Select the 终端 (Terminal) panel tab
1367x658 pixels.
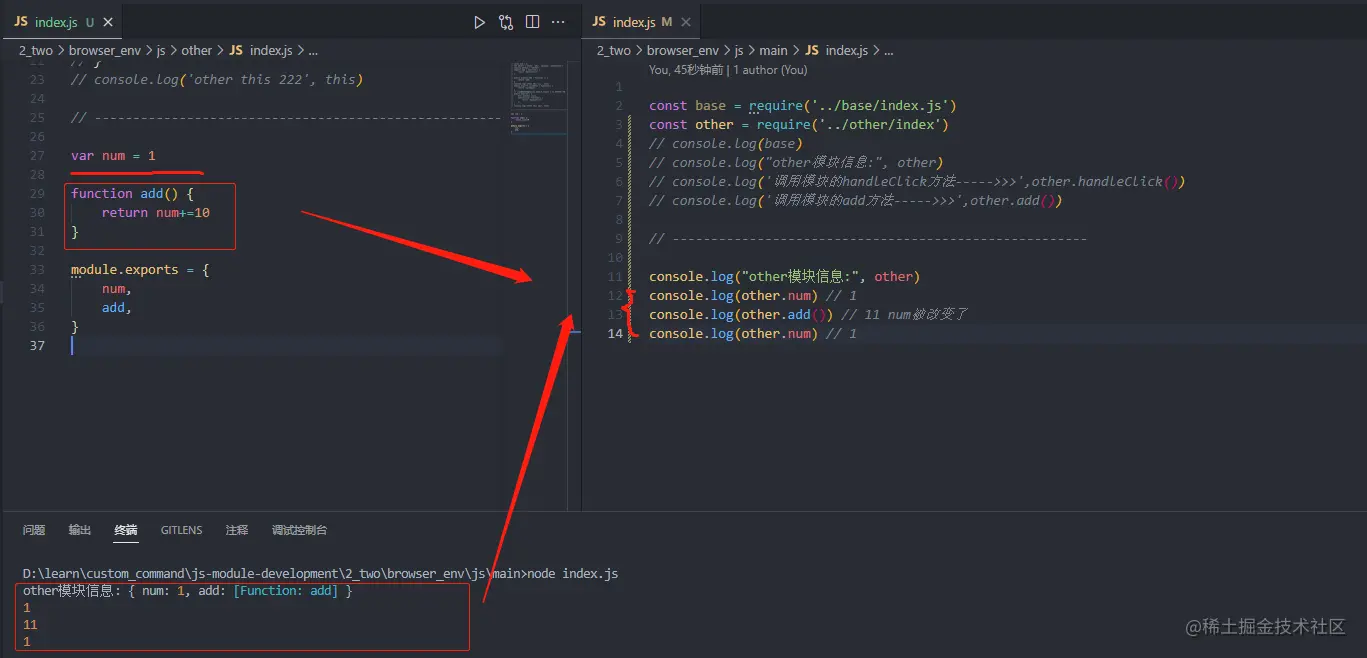[x=126, y=530]
